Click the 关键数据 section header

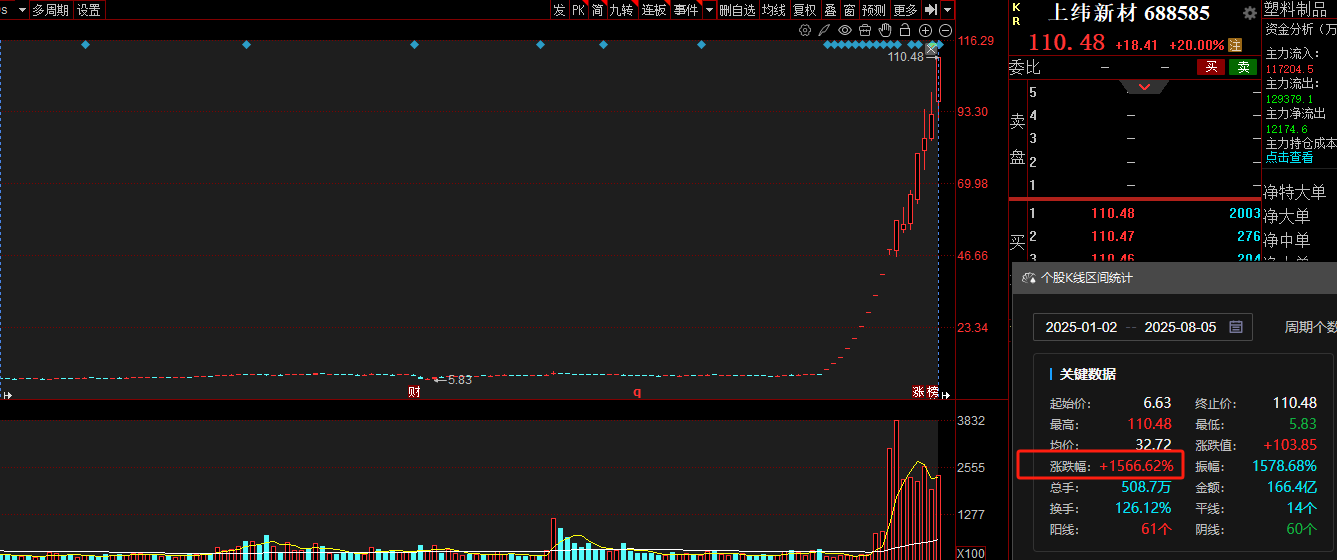click(1088, 374)
